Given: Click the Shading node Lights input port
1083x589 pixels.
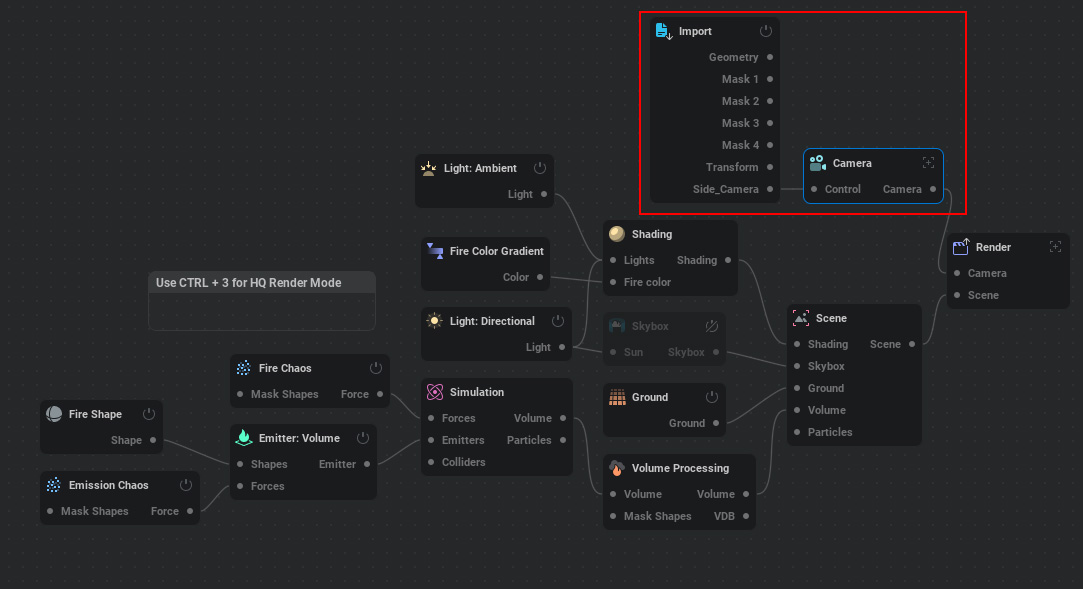Looking at the screenshot, I should coord(613,260).
